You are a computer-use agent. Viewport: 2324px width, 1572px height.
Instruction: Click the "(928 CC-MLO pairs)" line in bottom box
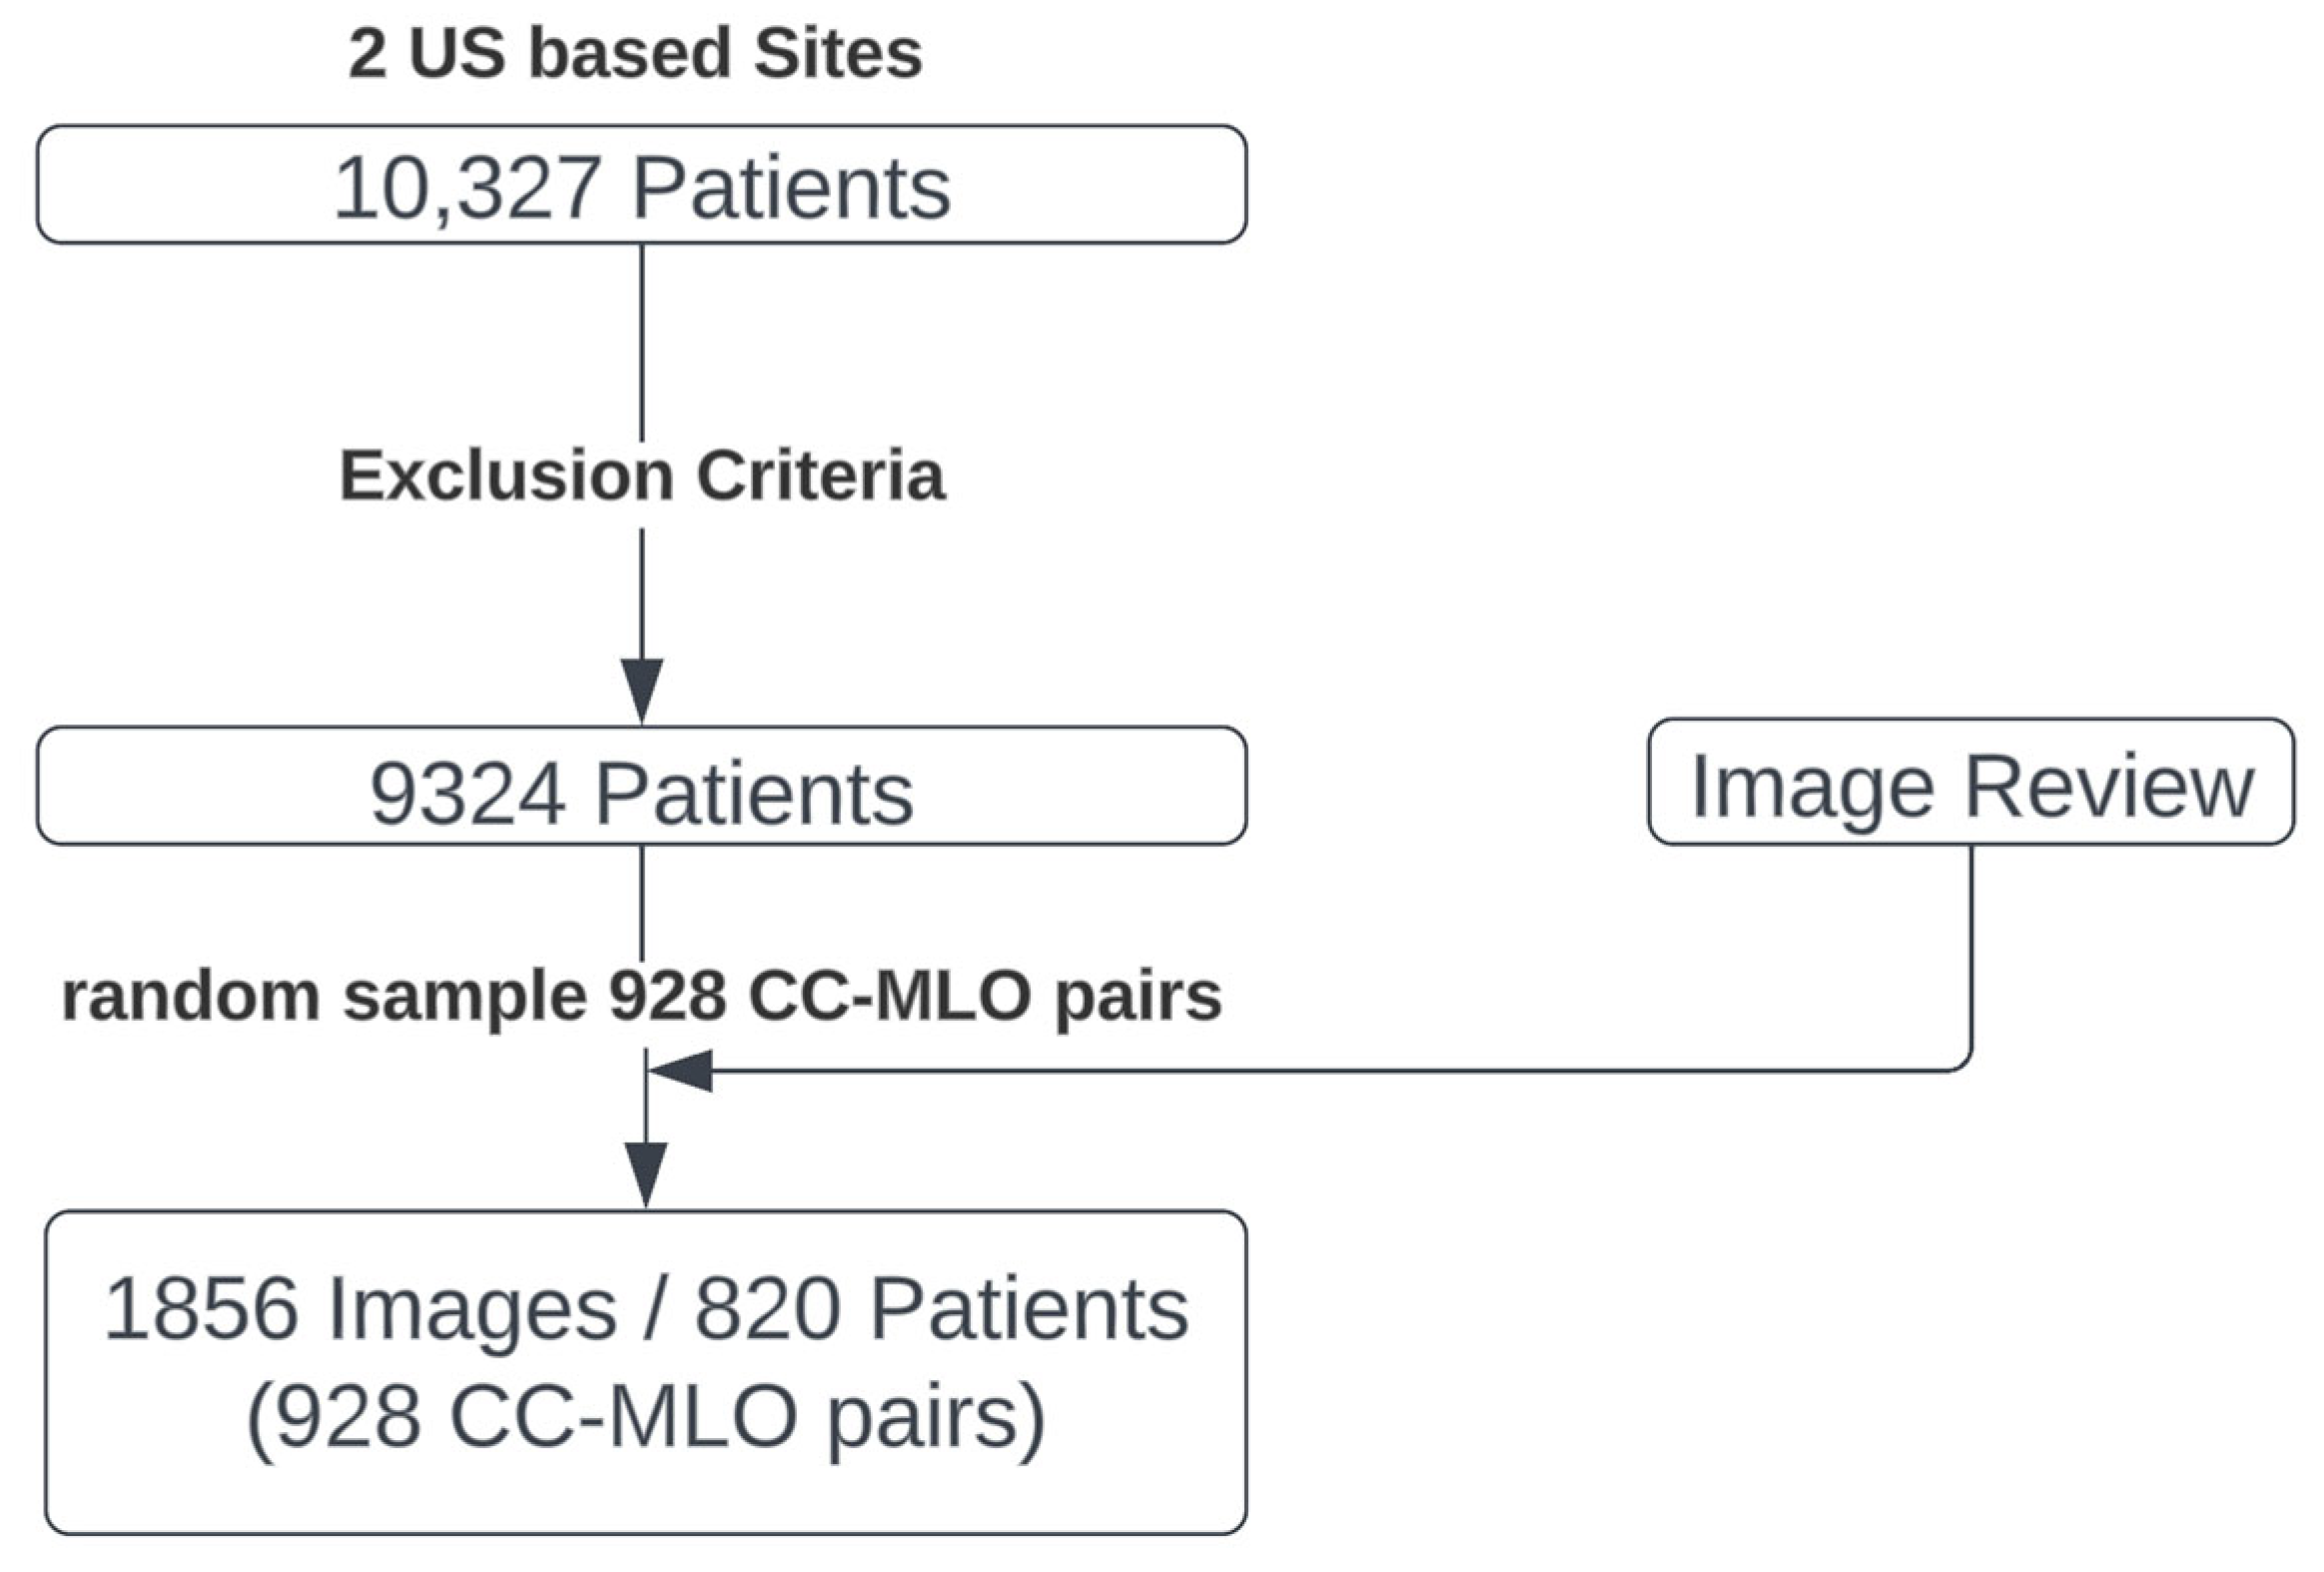pyautogui.click(x=646, y=1416)
